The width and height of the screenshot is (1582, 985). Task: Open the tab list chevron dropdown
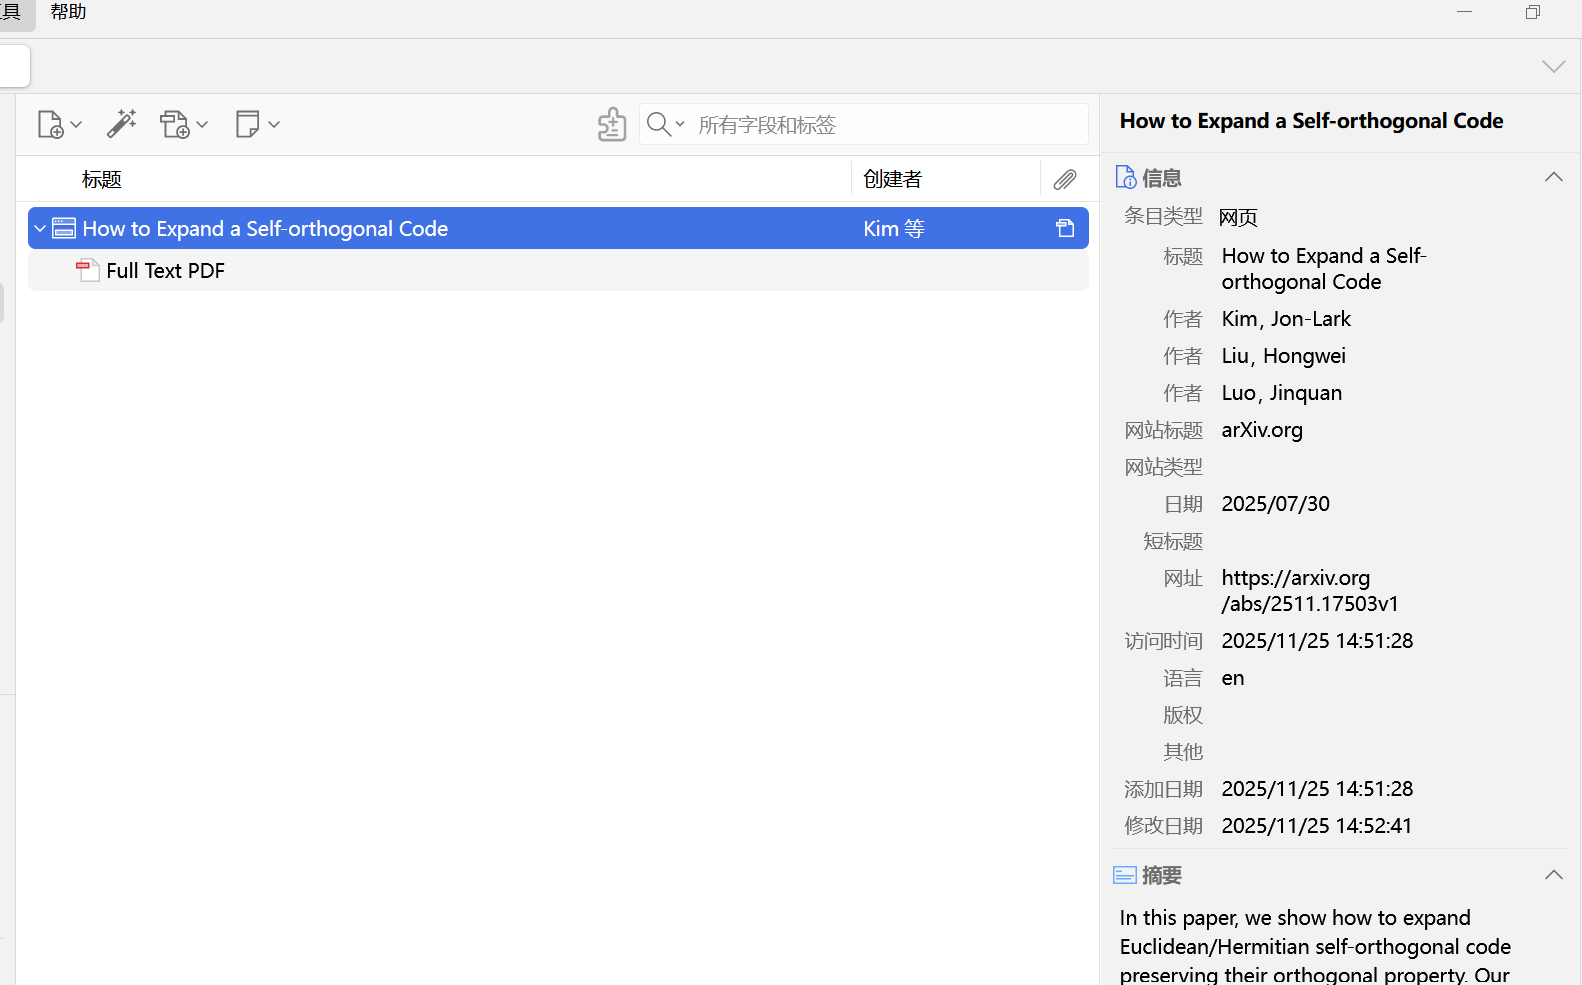point(1553,67)
